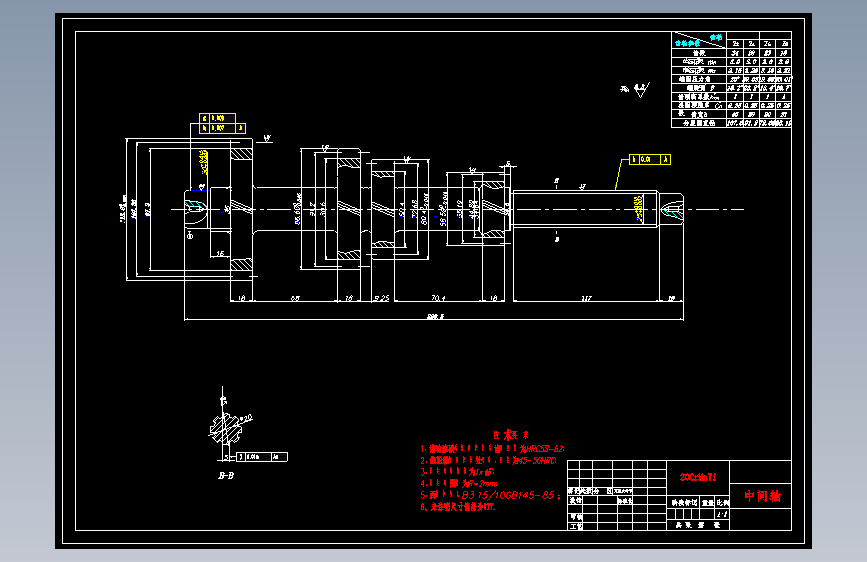Select the red technical requirements heading
The image size is (867, 562).
pyautogui.click(x=511, y=435)
